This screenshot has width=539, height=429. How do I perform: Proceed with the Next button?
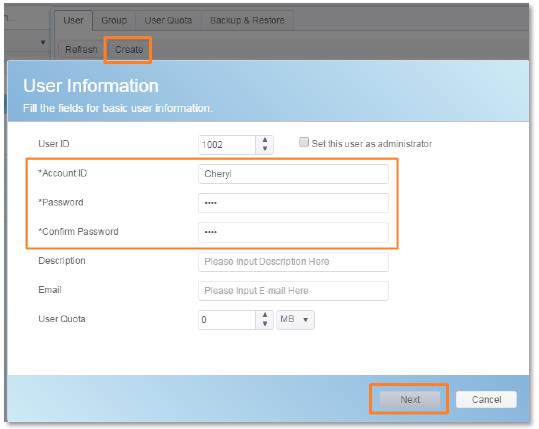(x=410, y=399)
